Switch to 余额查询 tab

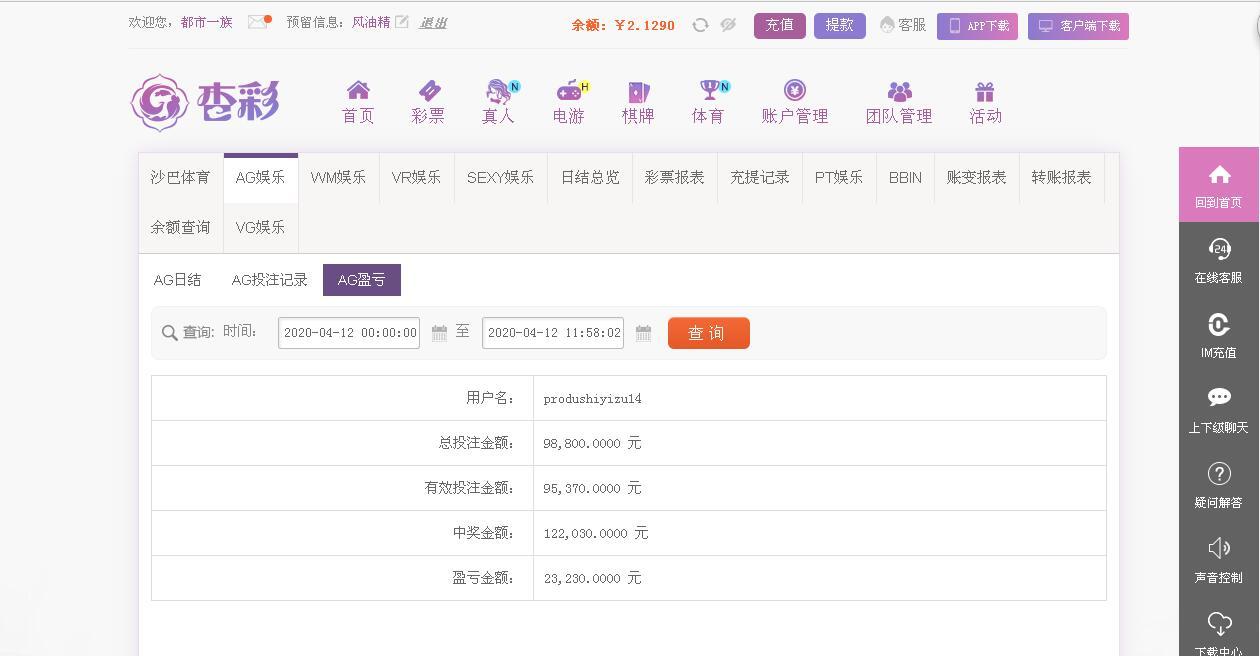point(181,228)
